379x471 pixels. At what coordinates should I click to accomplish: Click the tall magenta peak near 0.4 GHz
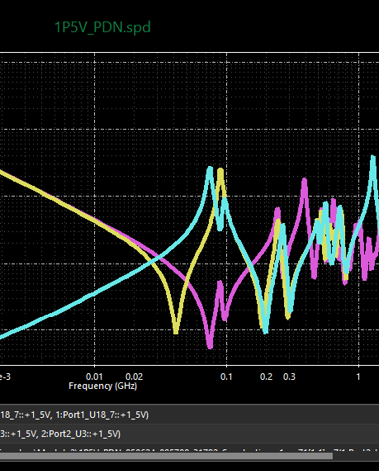pyautogui.click(x=304, y=182)
